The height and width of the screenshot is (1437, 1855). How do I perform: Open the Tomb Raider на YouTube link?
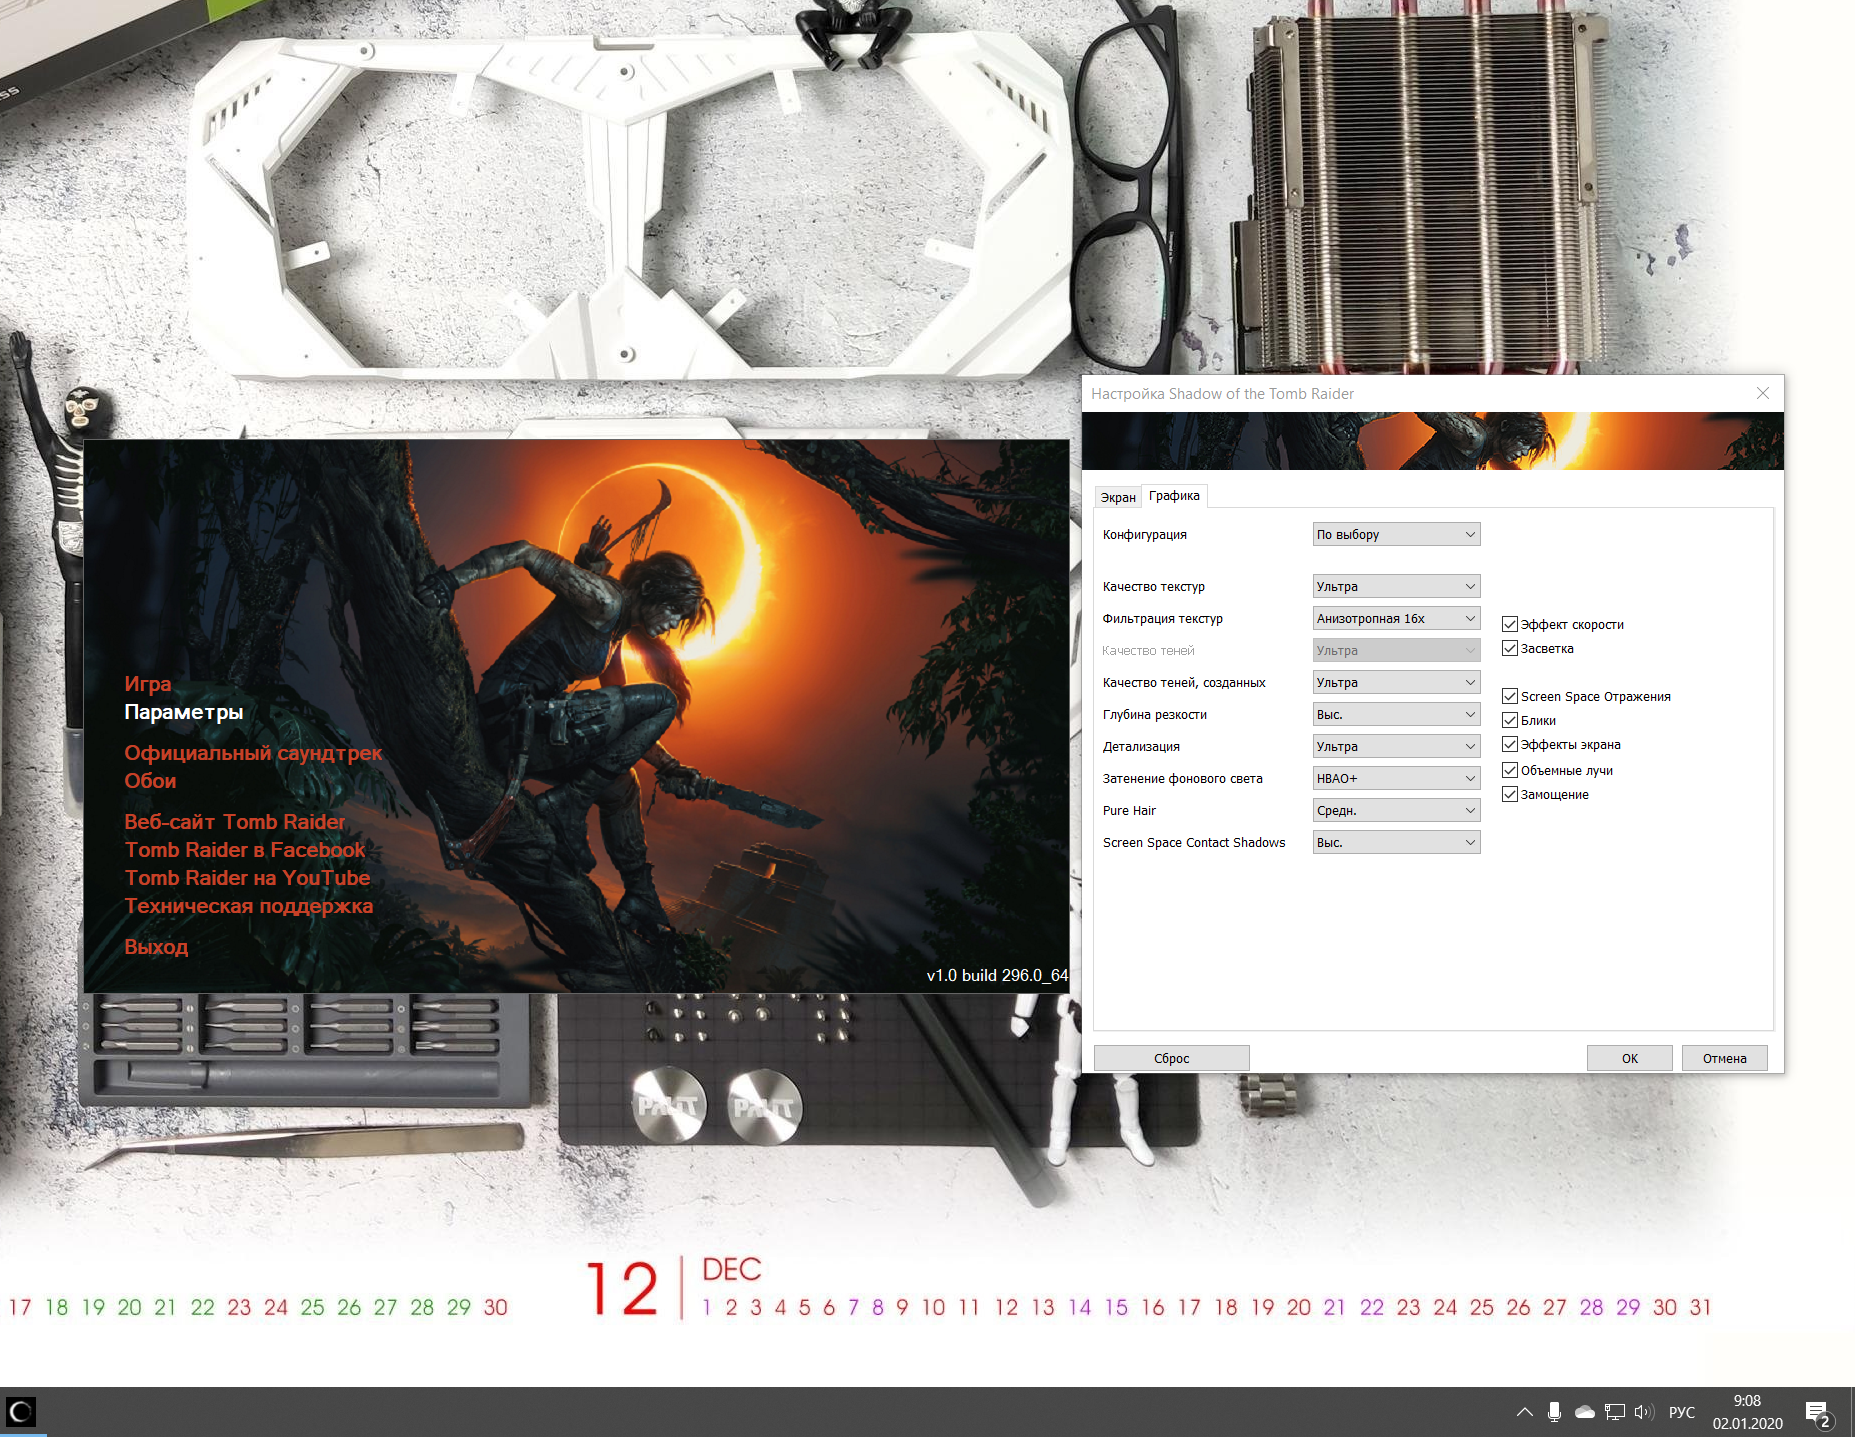coord(247,878)
